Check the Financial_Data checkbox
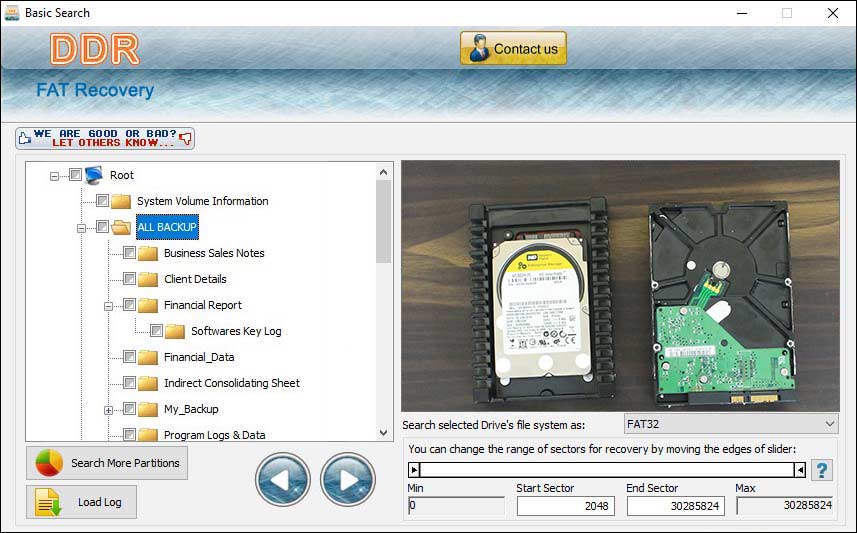The image size is (857, 533). click(x=129, y=356)
